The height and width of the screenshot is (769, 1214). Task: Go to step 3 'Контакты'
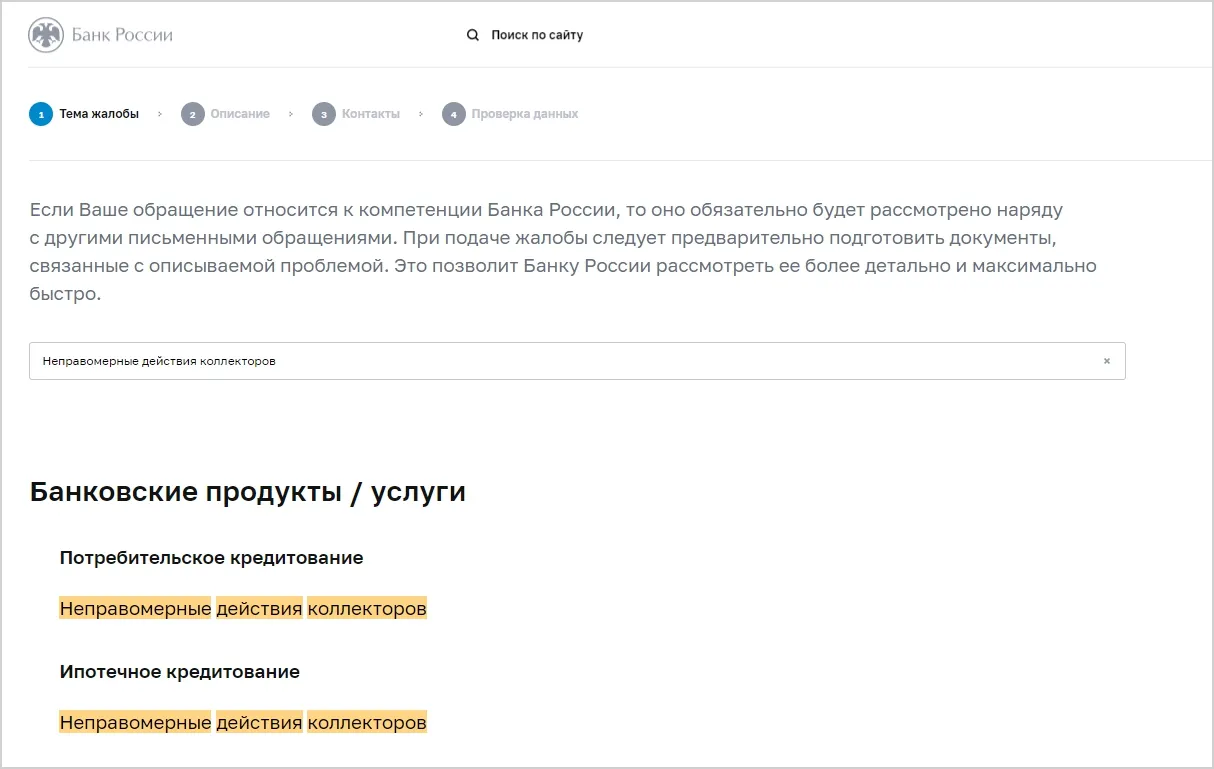[356, 114]
